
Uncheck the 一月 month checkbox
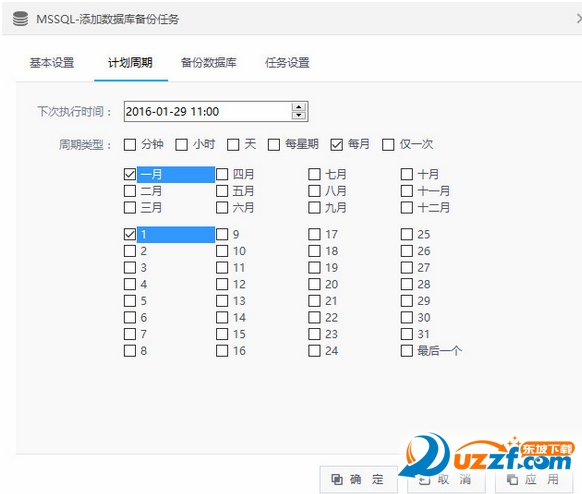click(x=130, y=174)
